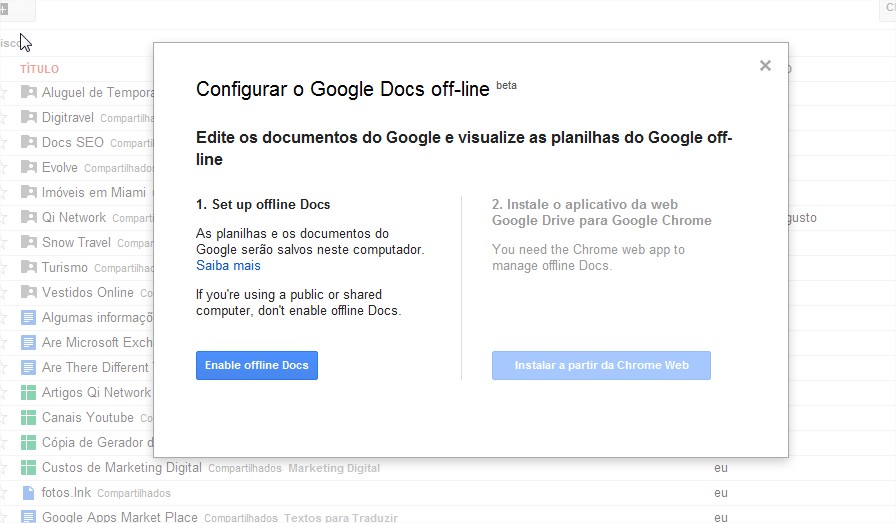Click the fotos.lnk file icon
This screenshot has width=896, height=523.
[28, 492]
